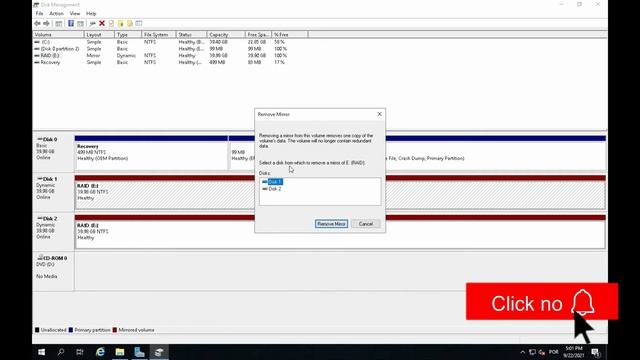Sort by the Type column header

click(128, 35)
